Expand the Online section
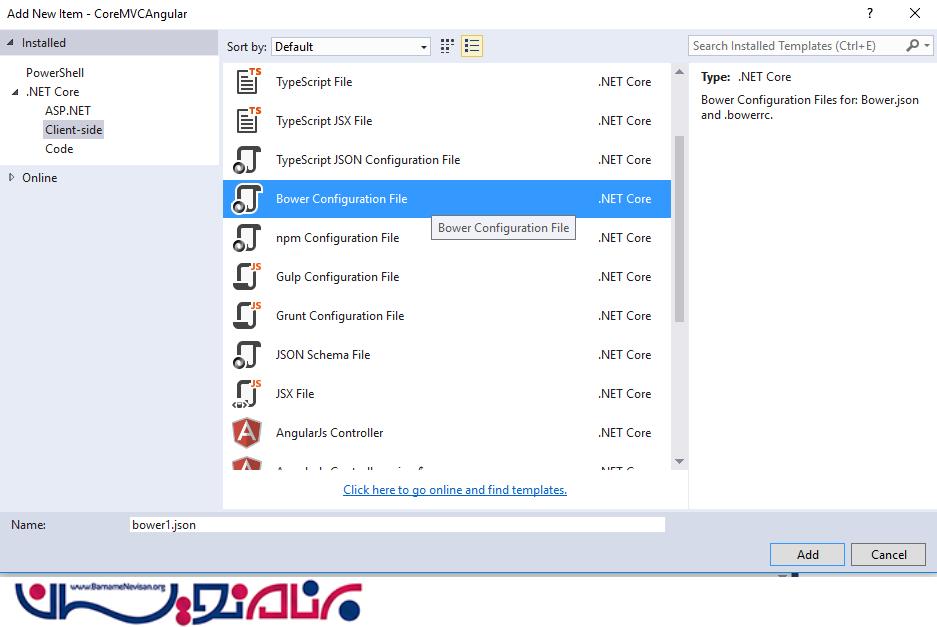 click(11, 178)
